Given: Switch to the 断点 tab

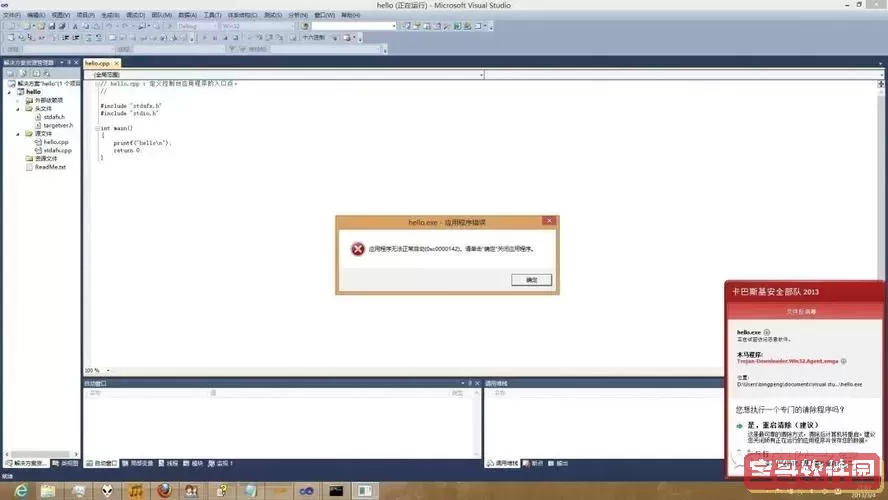Looking at the screenshot, I should pyautogui.click(x=533, y=463).
